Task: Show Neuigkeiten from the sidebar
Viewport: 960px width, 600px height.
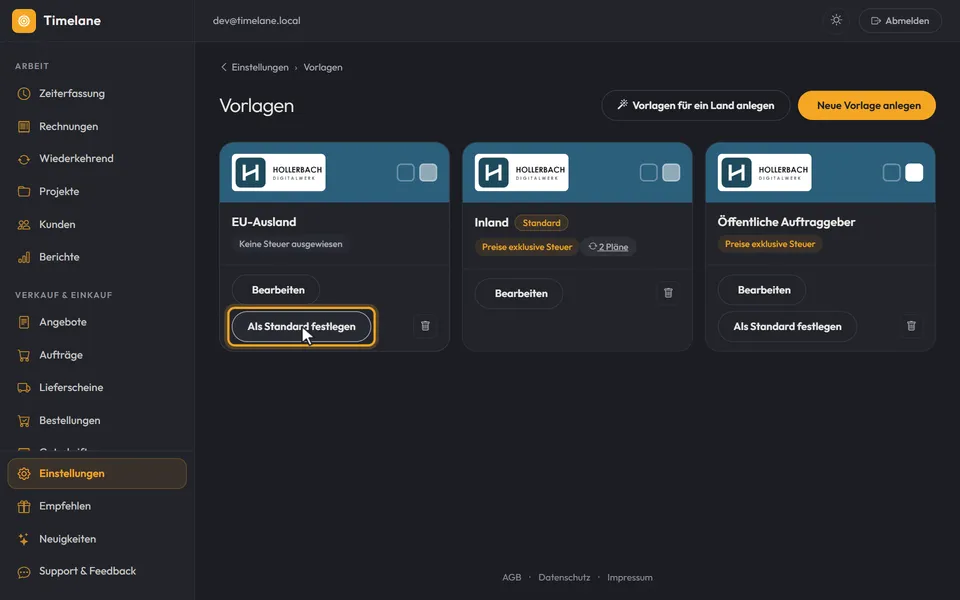Action: pos(97,539)
